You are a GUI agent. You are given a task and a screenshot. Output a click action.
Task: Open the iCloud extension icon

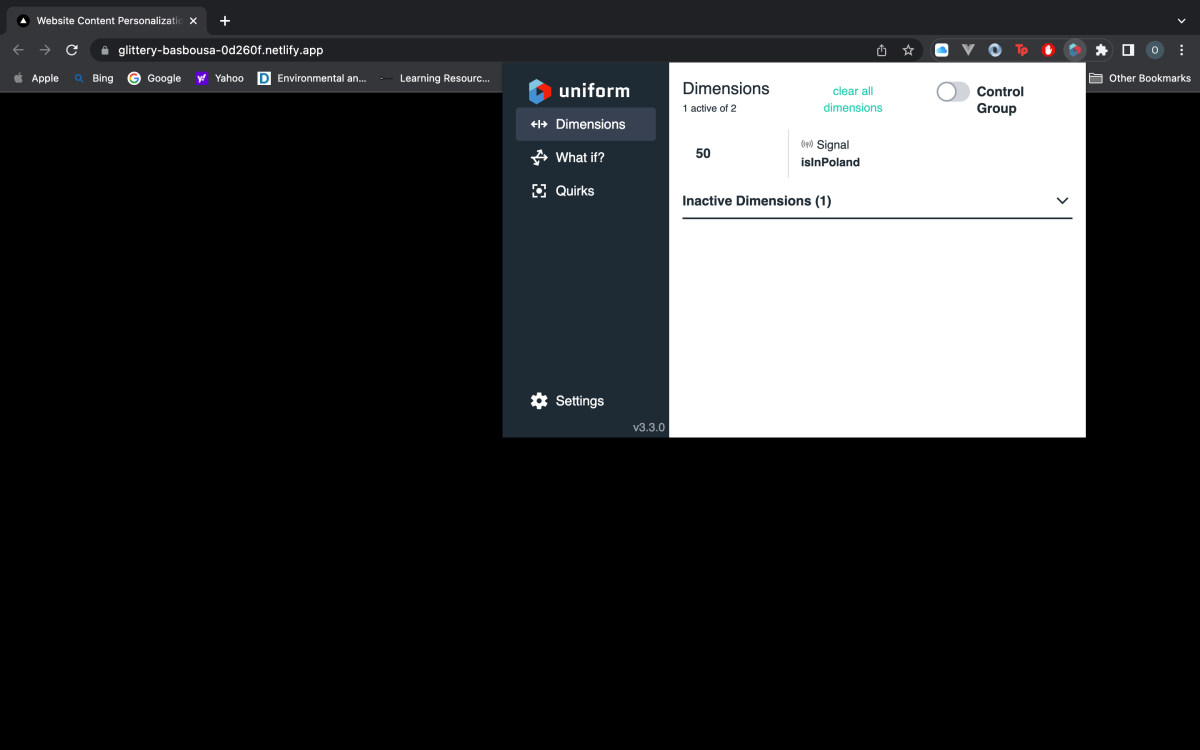941,50
